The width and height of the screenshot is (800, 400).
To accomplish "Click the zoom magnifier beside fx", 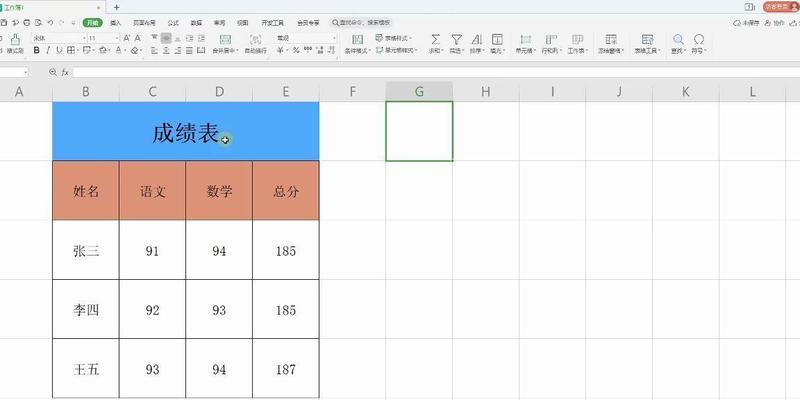I will point(53,72).
